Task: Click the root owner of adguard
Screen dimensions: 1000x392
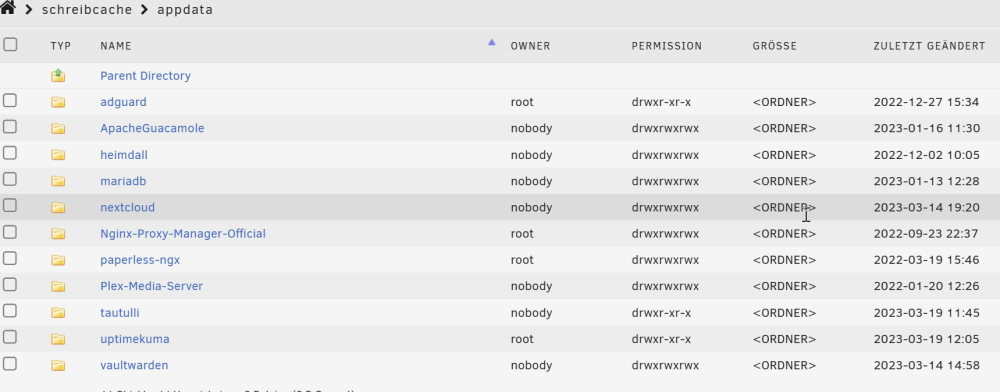Action: 522,102
